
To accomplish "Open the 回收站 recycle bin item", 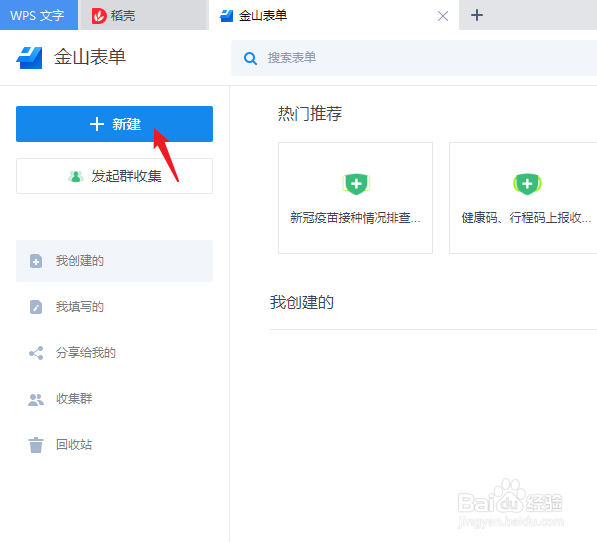I will (x=114, y=445).
